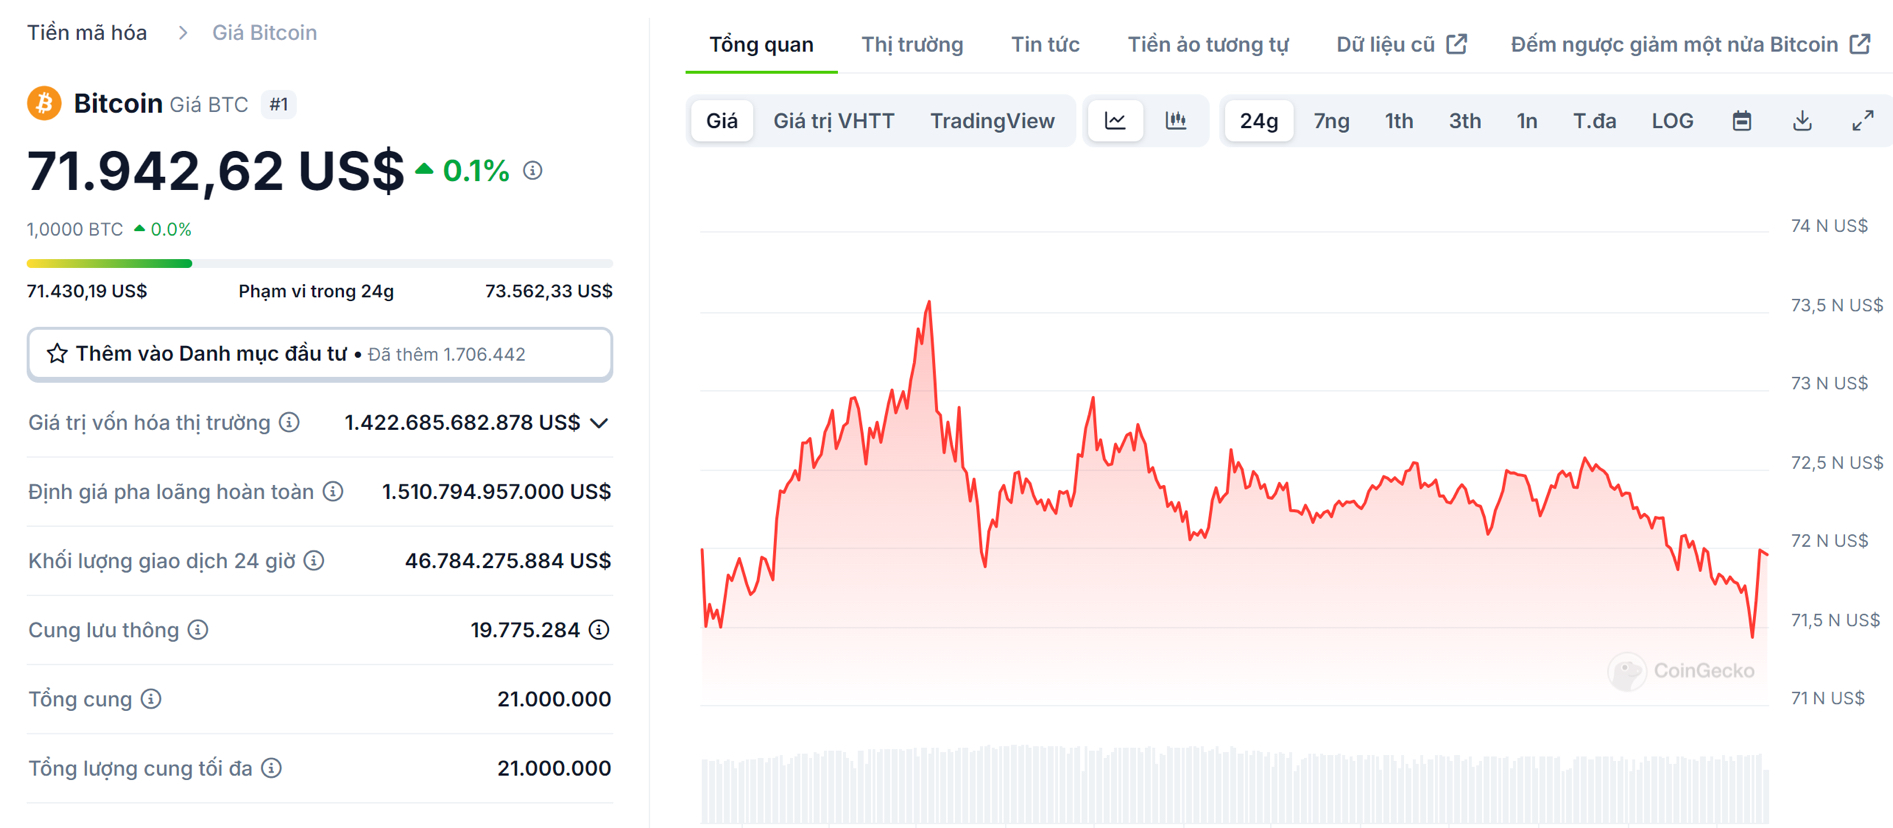Click info icon for Khối lượng giao dịch 24 giờ
Screen dimensions: 1893x828
pos(314,561)
